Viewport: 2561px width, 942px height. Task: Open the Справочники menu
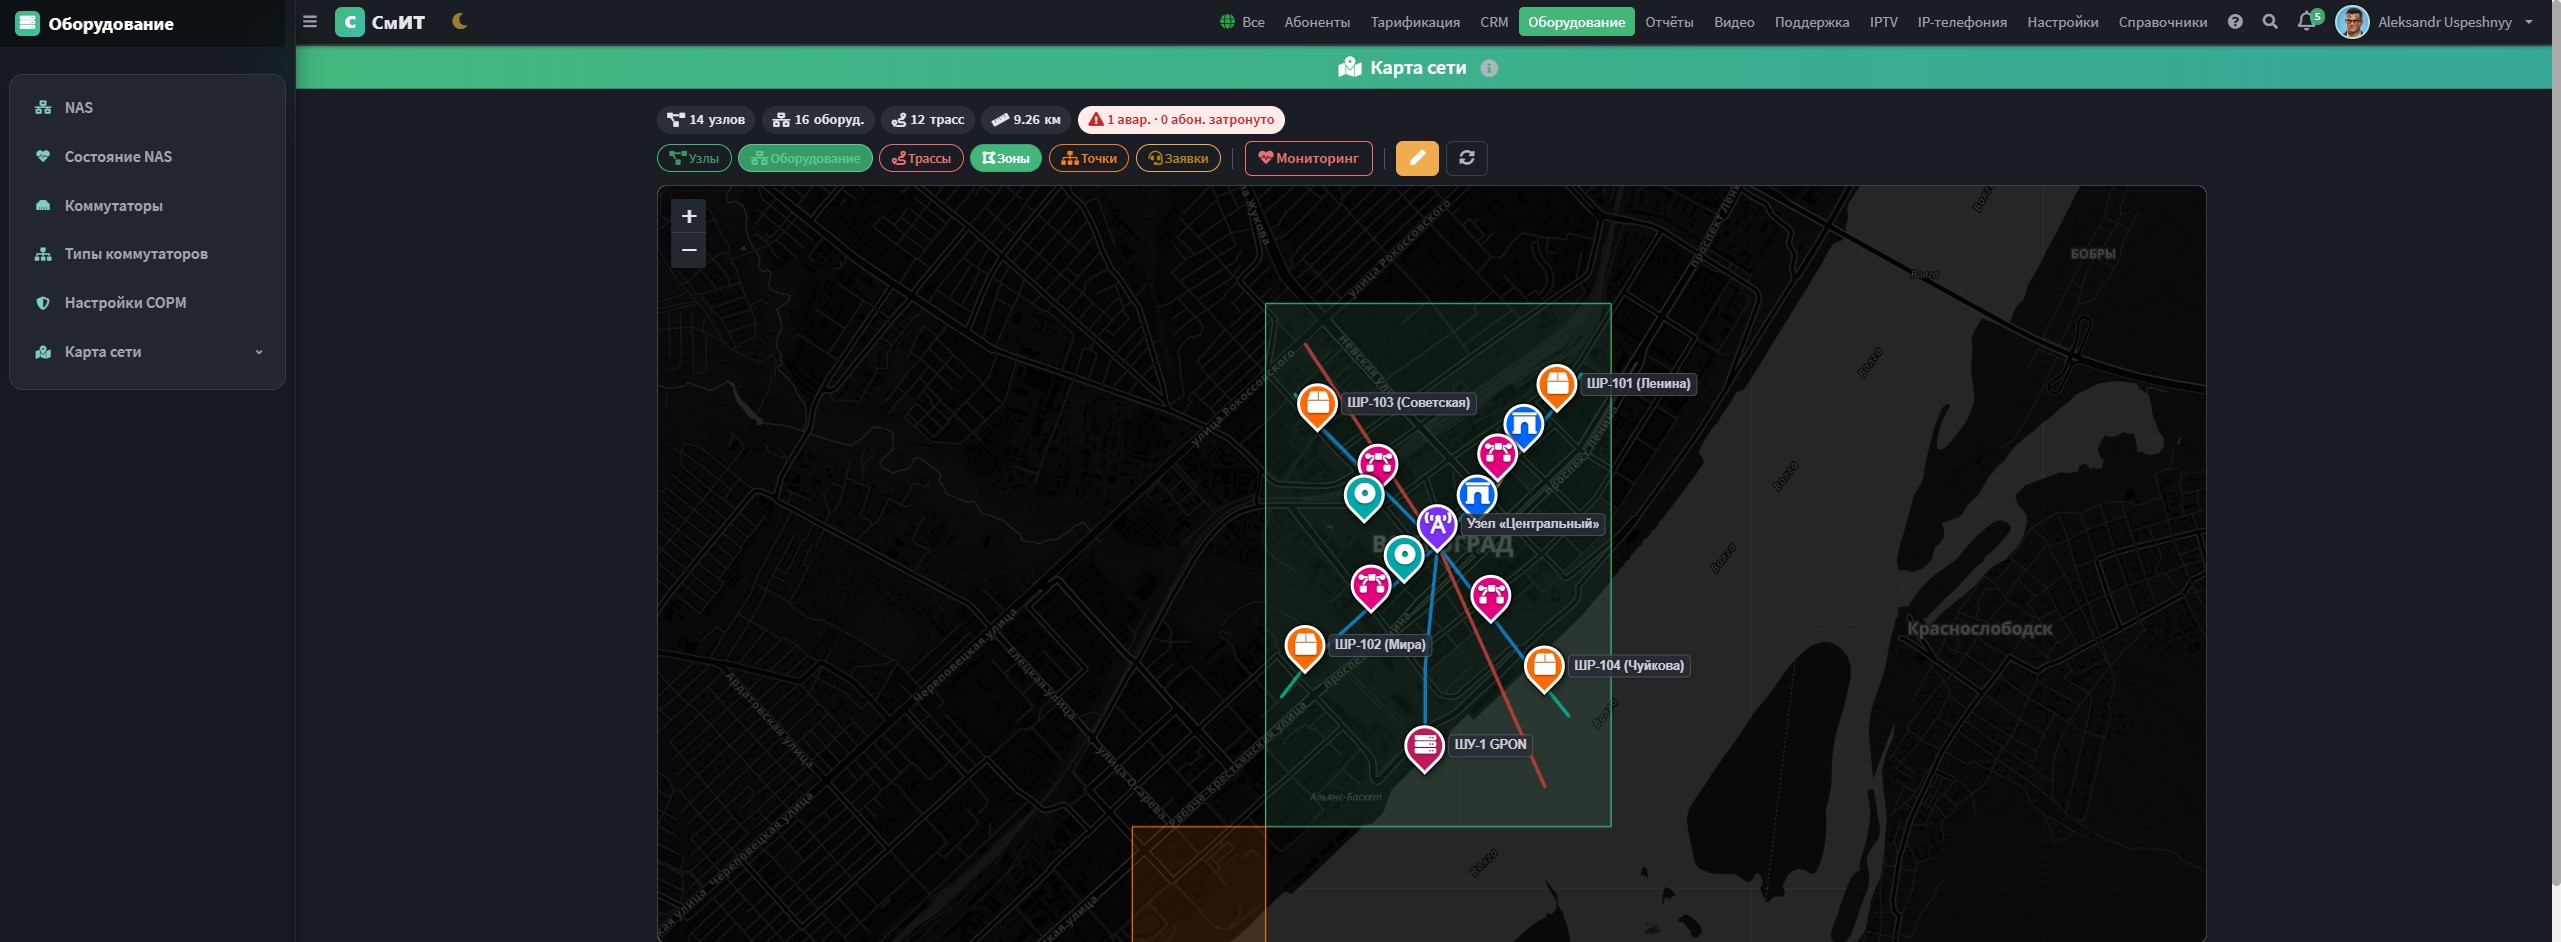2162,22
